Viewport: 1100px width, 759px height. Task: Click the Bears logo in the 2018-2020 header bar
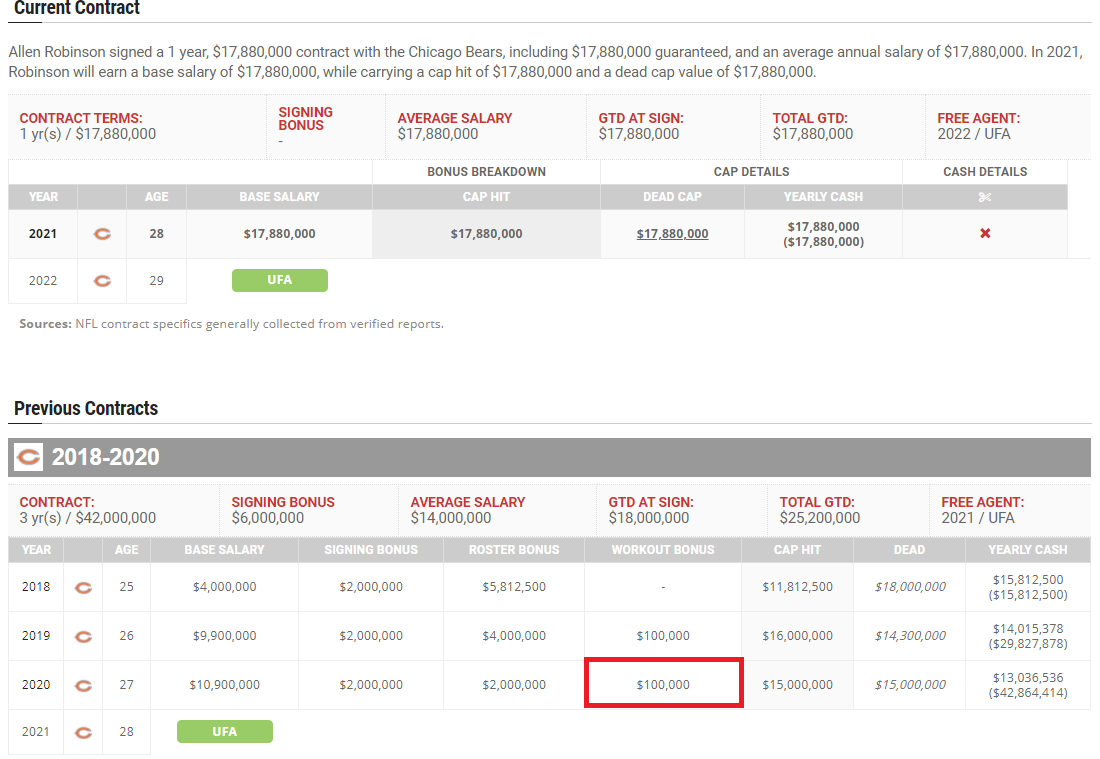tap(29, 458)
